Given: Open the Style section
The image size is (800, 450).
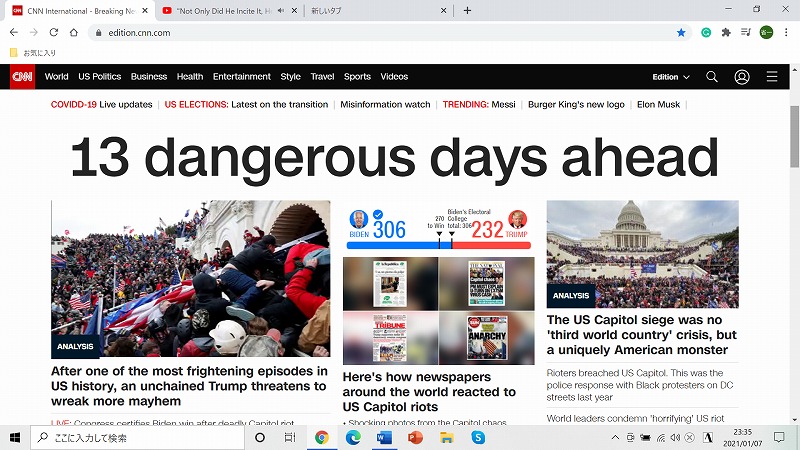Looking at the screenshot, I should pos(290,77).
